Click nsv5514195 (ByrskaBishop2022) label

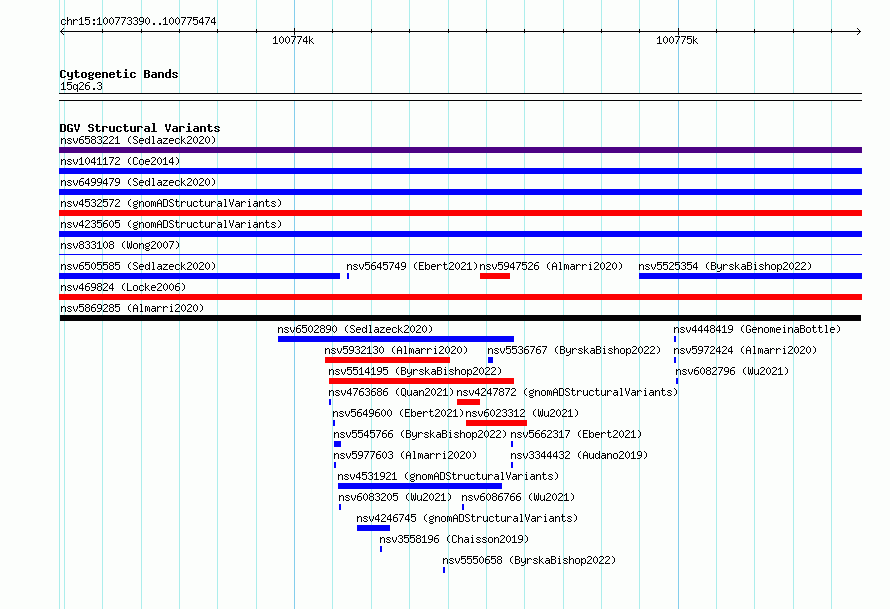(415, 371)
